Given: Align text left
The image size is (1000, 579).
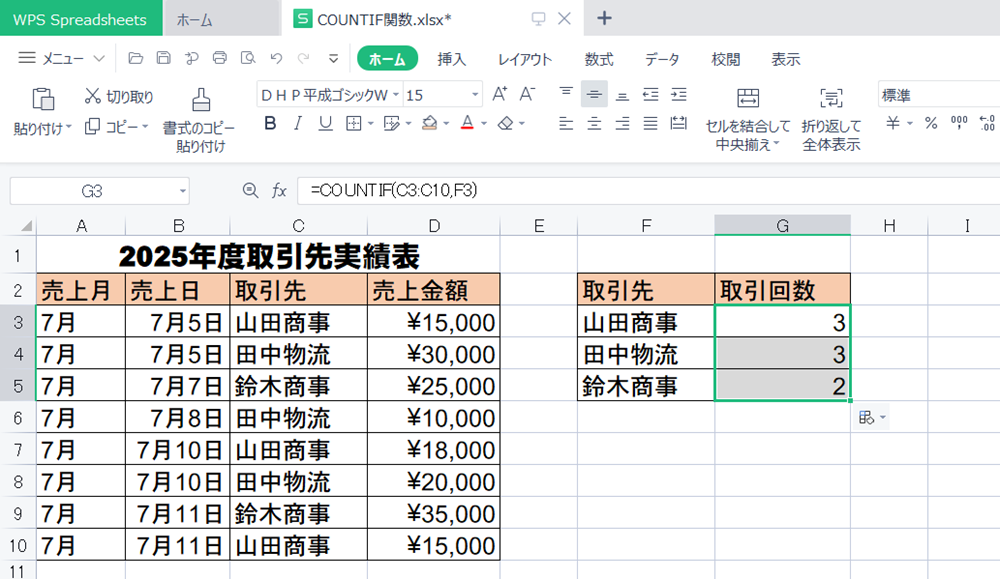Looking at the screenshot, I should 566,123.
